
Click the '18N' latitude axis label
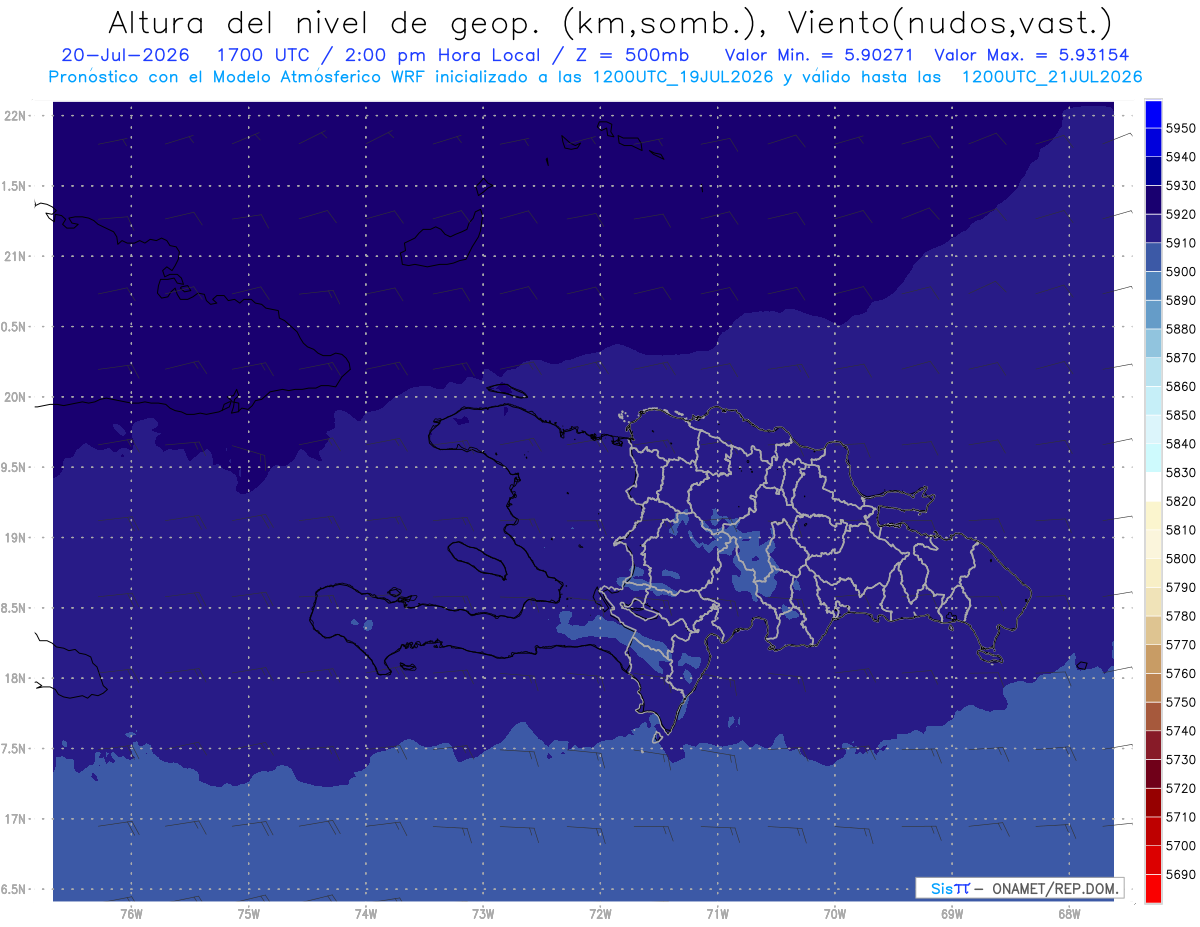coord(14,678)
